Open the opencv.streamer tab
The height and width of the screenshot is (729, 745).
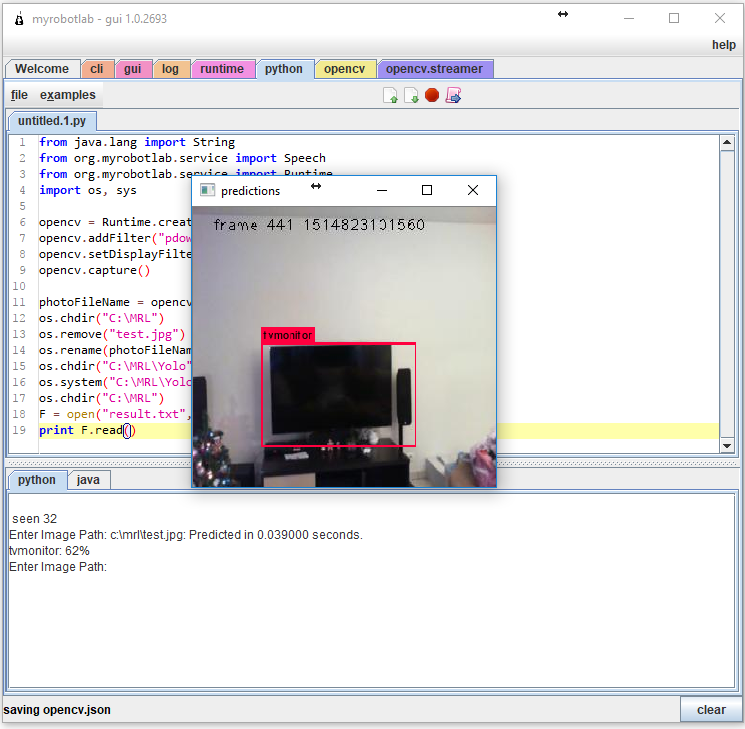(x=434, y=69)
